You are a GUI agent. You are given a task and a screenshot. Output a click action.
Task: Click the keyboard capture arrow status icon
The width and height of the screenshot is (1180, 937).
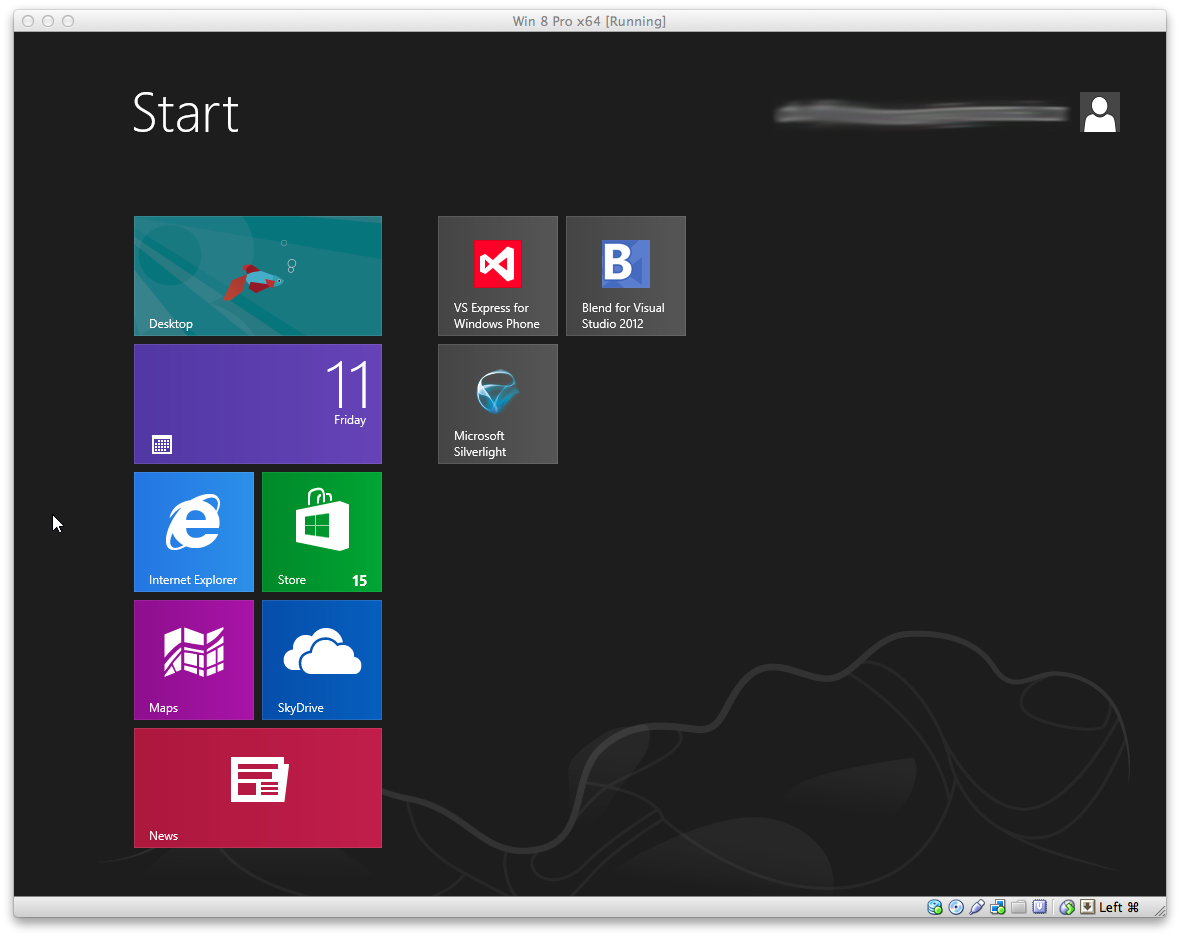[1087, 907]
